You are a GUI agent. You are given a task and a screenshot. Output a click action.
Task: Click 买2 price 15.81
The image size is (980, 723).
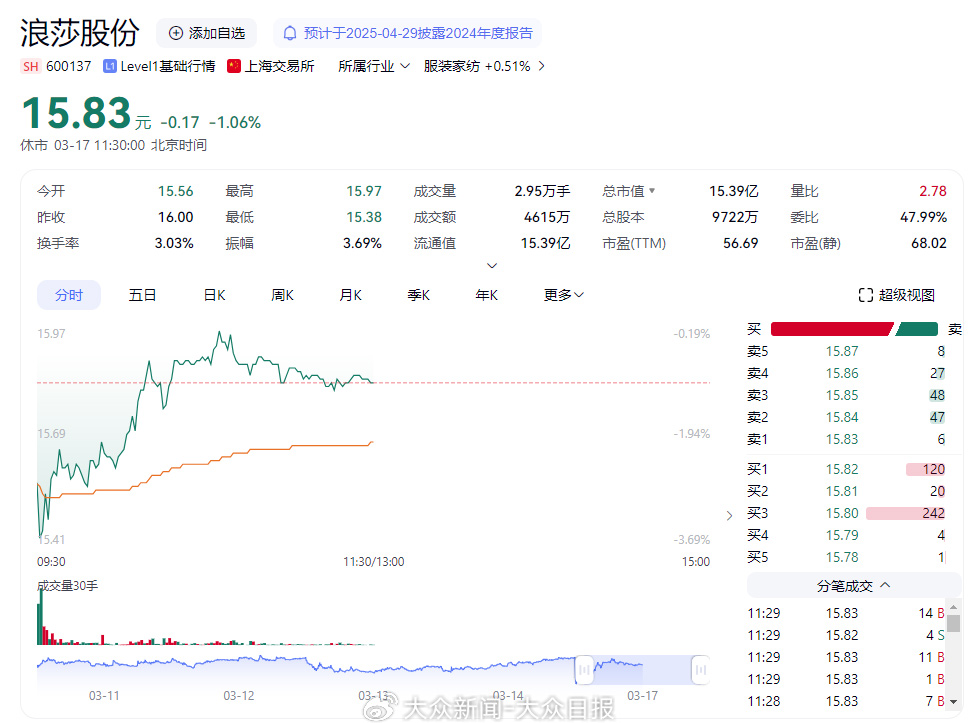[842, 491]
